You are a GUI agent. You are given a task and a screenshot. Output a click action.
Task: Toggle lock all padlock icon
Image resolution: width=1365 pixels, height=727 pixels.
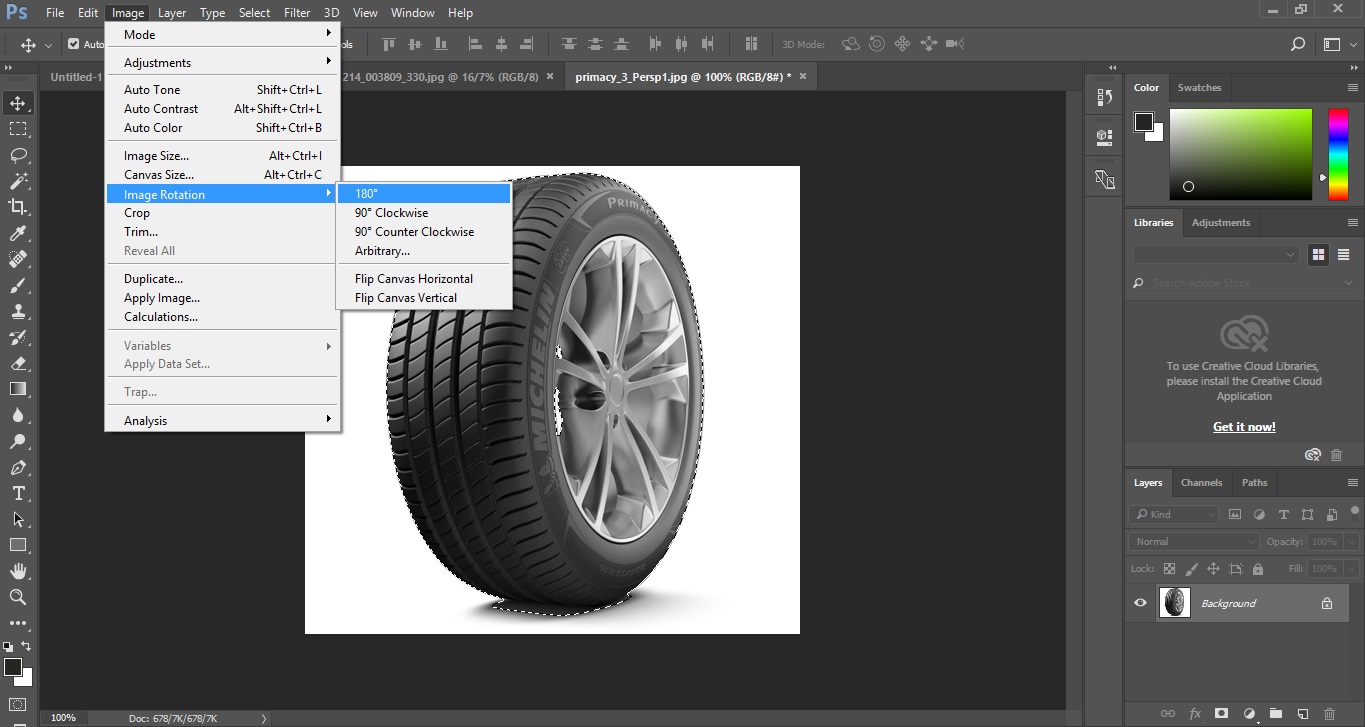point(1258,569)
